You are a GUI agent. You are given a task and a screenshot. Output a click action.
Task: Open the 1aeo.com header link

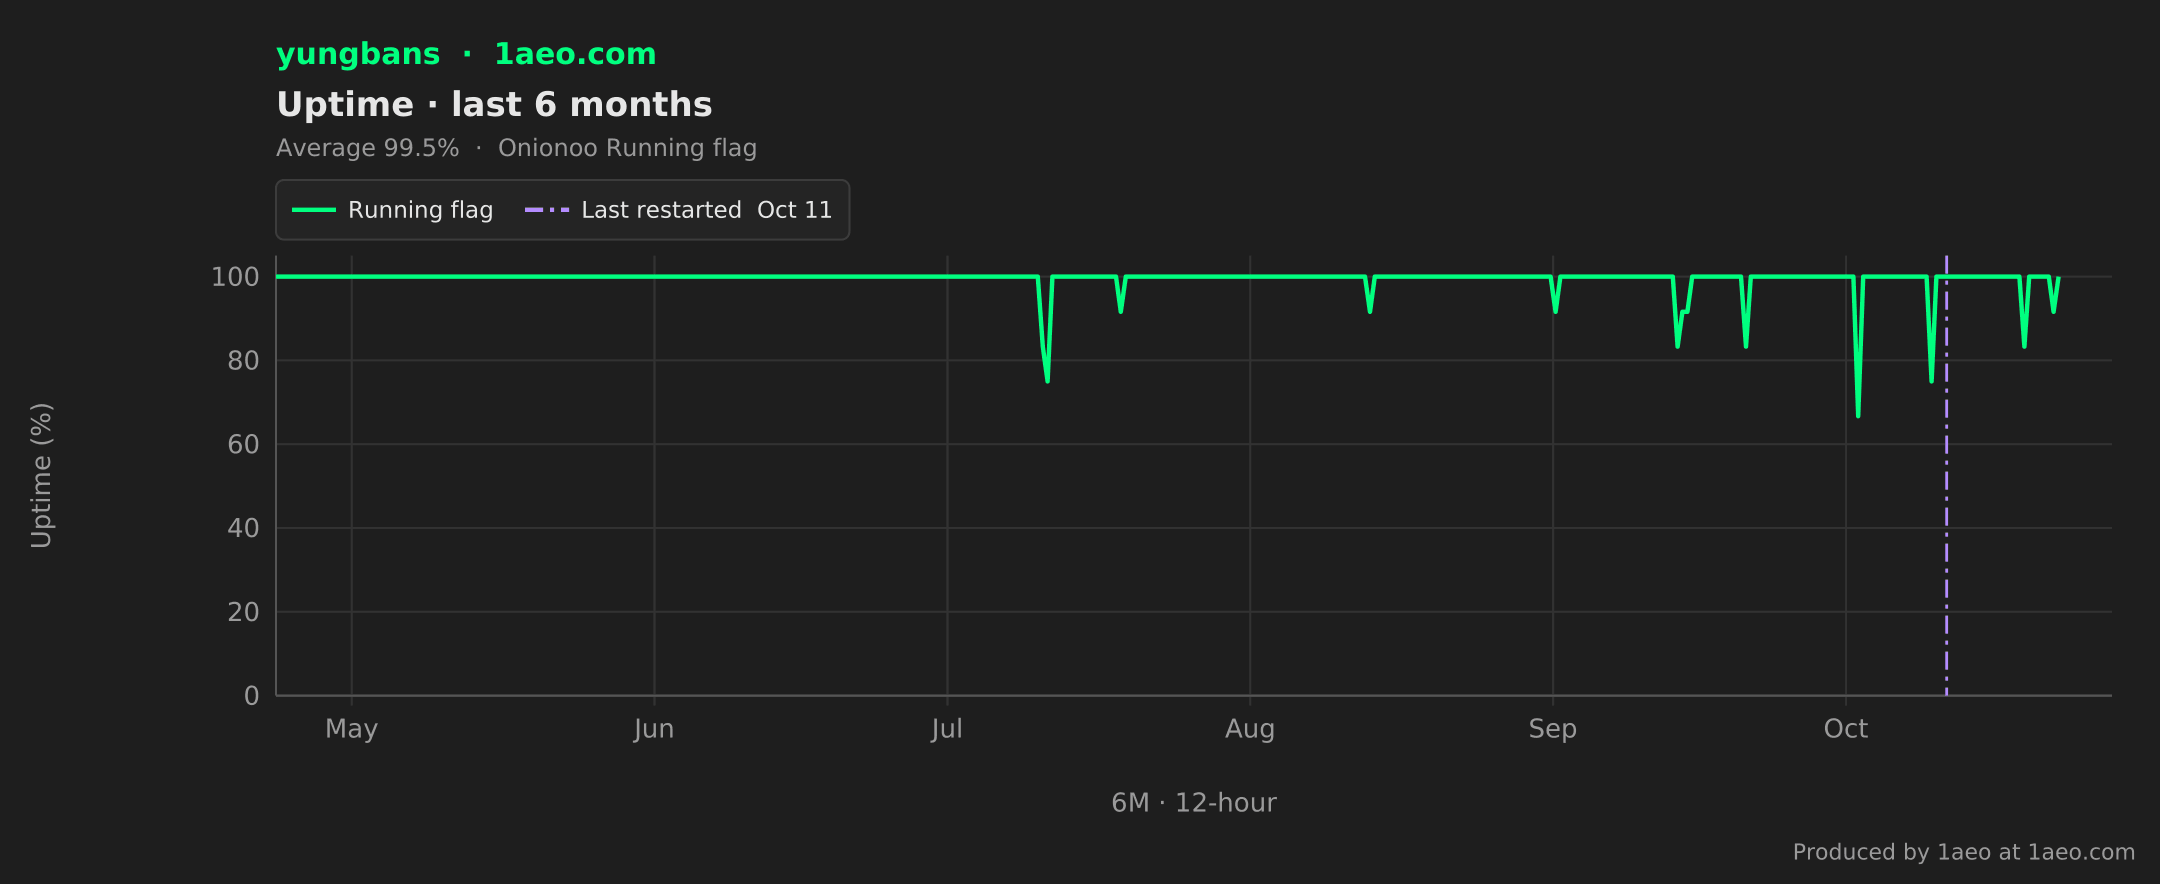click(575, 54)
